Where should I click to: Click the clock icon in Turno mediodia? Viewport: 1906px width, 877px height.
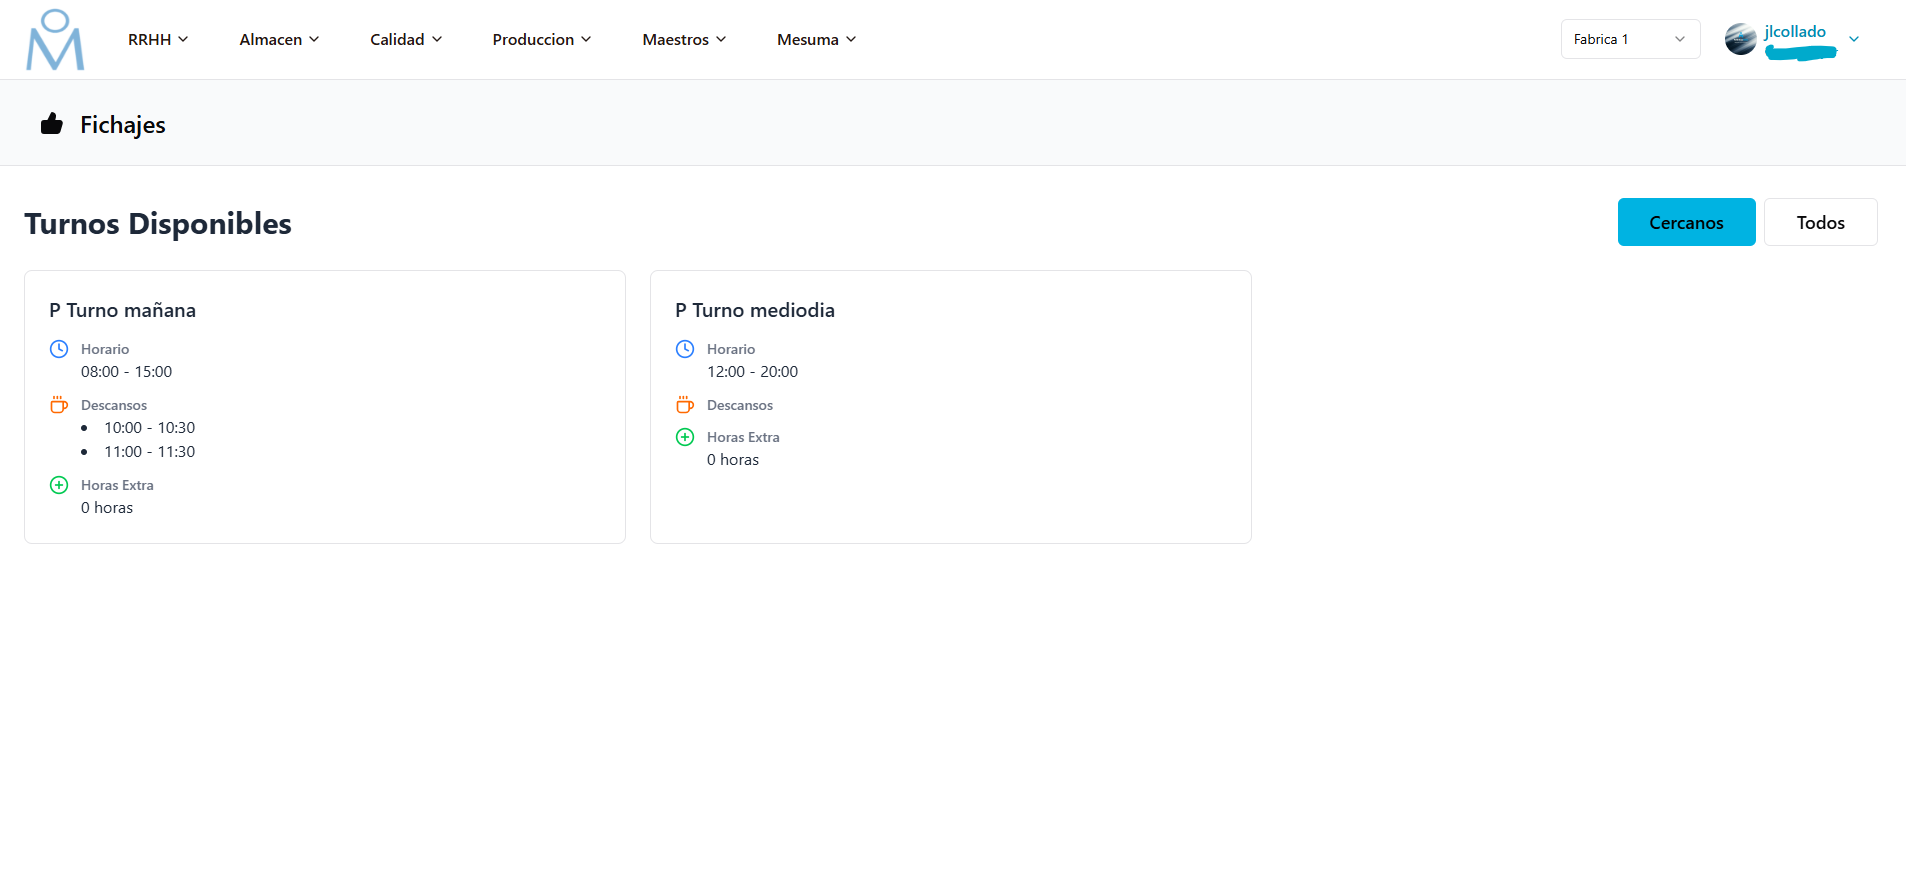pyautogui.click(x=685, y=349)
